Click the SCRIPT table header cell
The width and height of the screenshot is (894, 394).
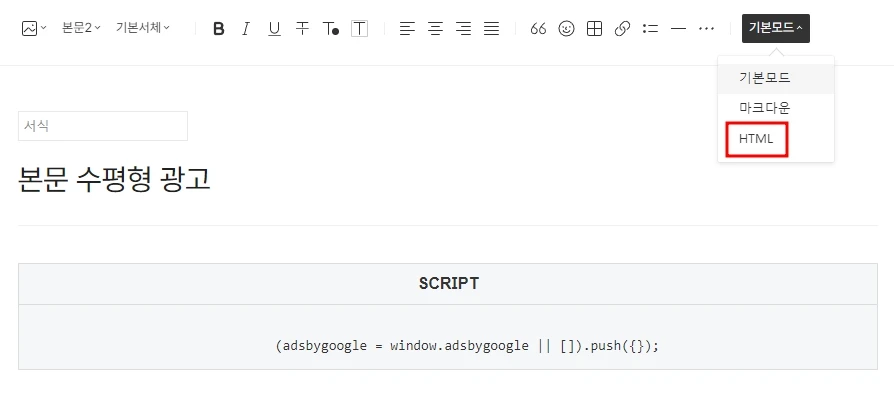pos(448,283)
